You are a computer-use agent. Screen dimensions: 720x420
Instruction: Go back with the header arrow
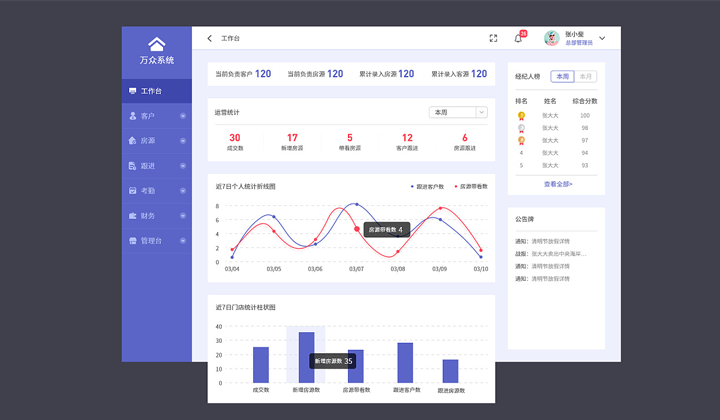[209, 38]
